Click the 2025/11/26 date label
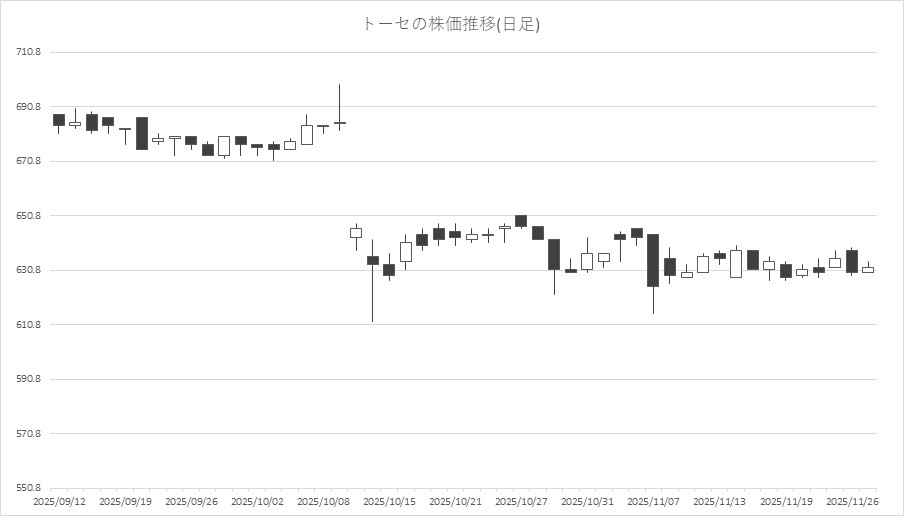Image resolution: width=904 pixels, height=516 pixels. pos(850,501)
